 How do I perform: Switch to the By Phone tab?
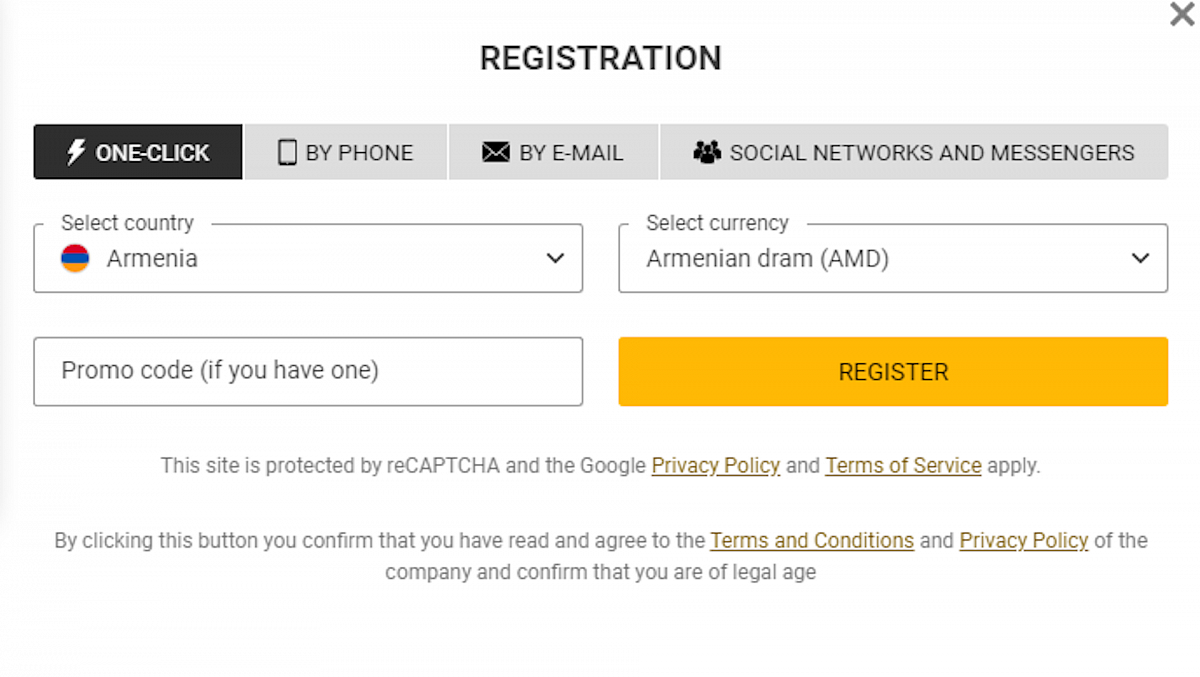pyautogui.click(x=346, y=152)
